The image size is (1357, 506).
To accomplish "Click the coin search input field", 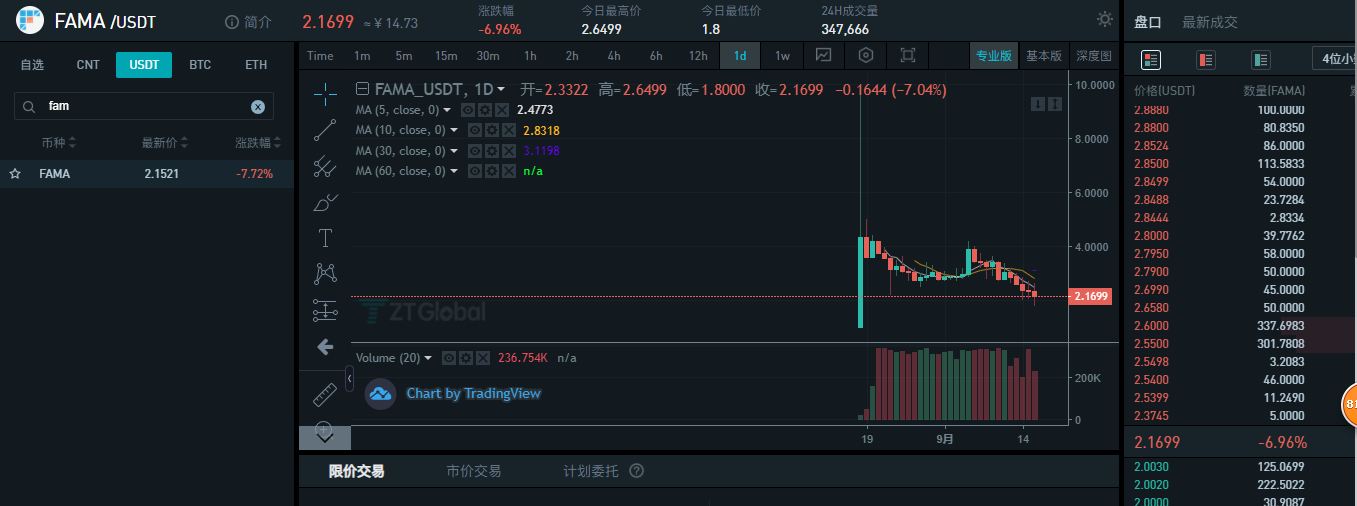I will pyautogui.click(x=145, y=106).
